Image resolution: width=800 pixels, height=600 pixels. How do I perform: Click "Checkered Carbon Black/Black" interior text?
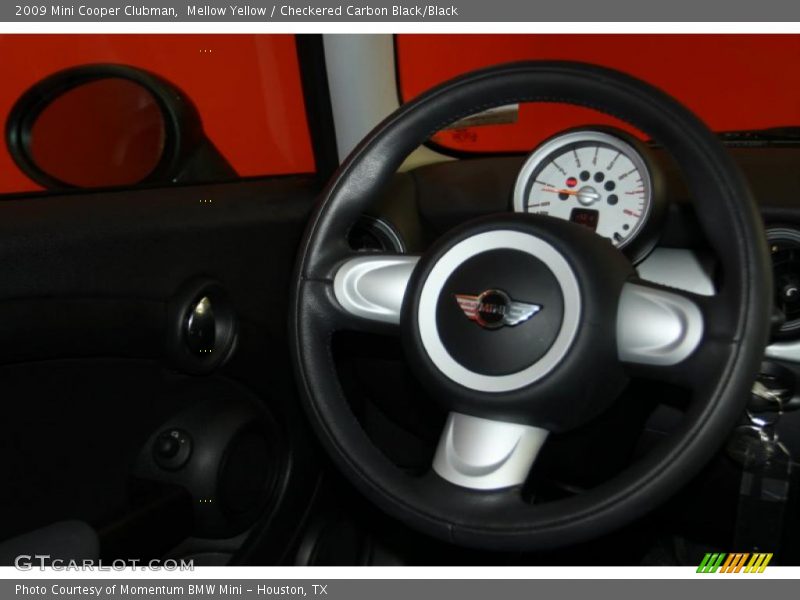point(368,11)
